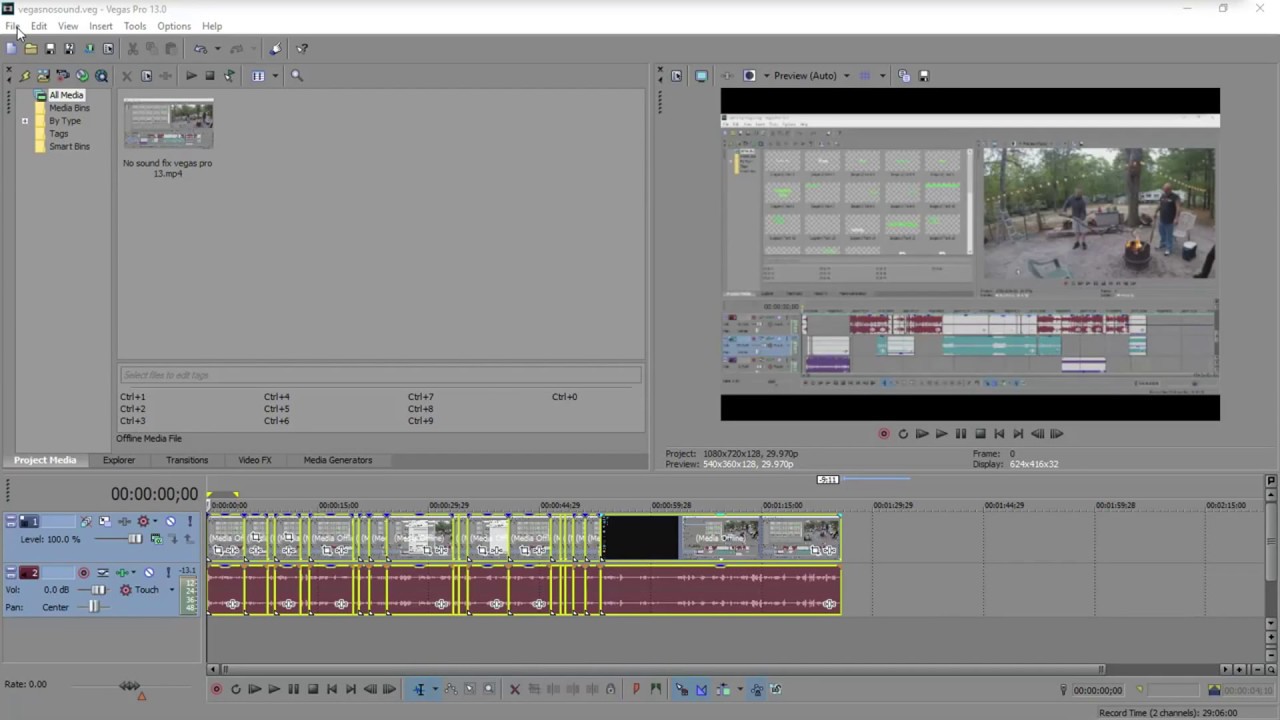The width and height of the screenshot is (1280, 720).
Task: Open the Touch automation mode dropdown
Action: [x=171, y=590]
